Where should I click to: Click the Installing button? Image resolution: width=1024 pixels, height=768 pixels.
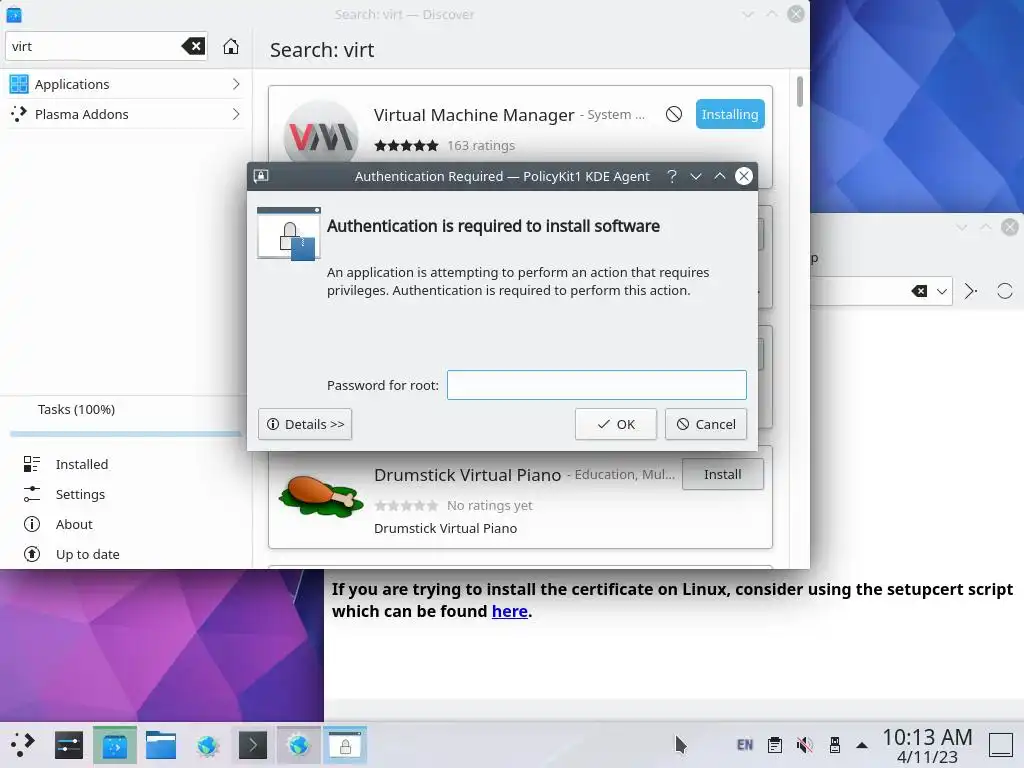point(729,114)
